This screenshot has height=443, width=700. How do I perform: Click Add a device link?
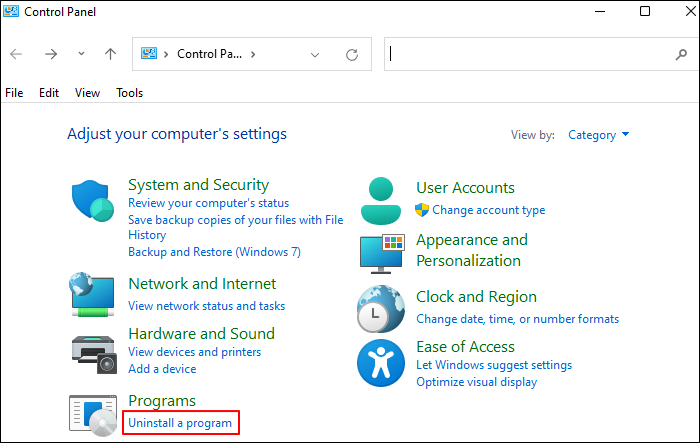162,369
